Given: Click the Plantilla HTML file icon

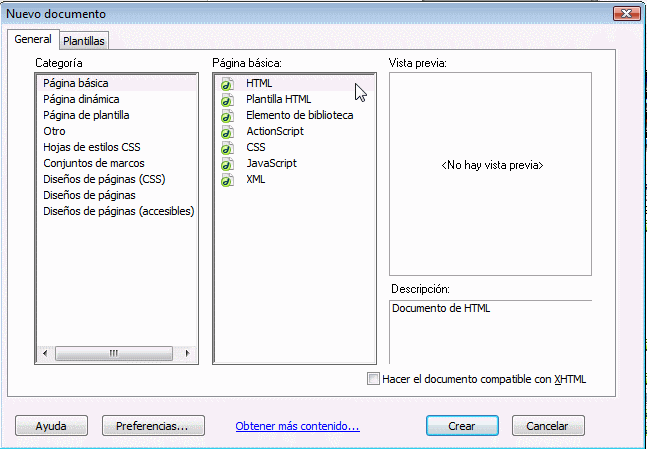Looking at the screenshot, I should (227, 100).
